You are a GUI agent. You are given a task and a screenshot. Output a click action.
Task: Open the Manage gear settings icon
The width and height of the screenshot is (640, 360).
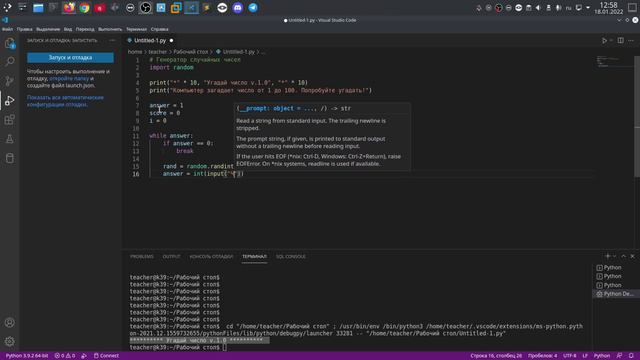pyautogui.click(x=9, y=341)
